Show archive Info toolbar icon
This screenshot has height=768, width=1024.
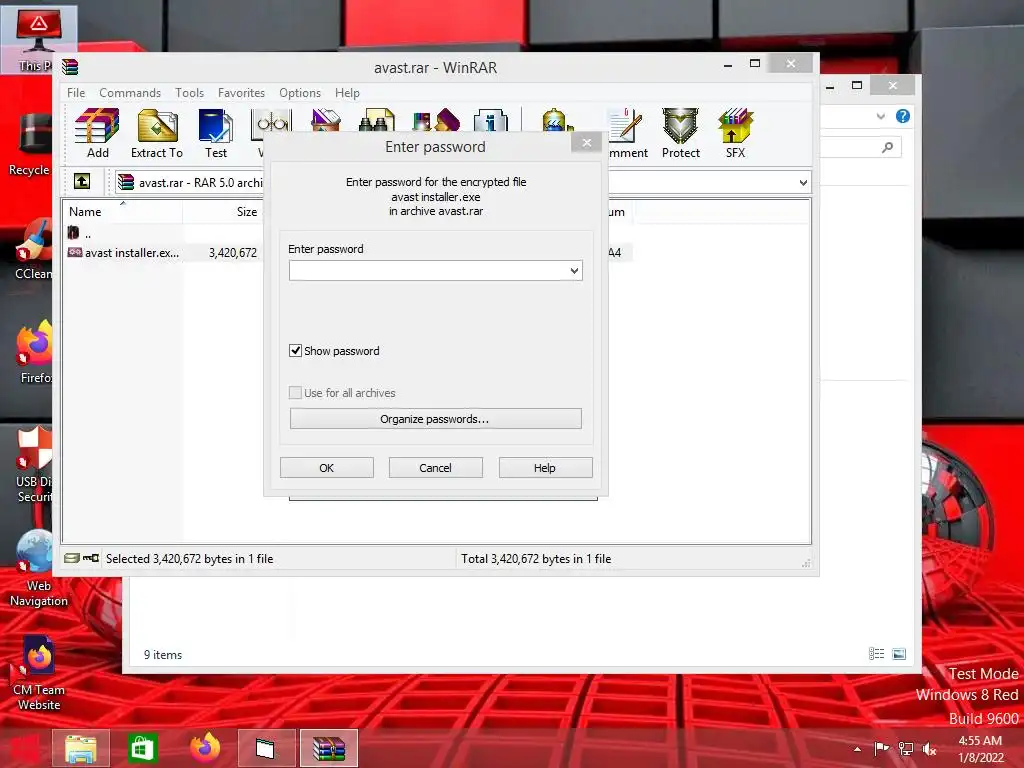point(490,120)
